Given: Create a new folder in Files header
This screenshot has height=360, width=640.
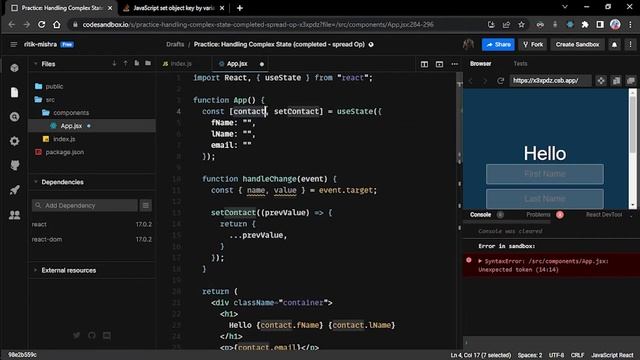Looking at the screenshot, I should click(148, 63).
